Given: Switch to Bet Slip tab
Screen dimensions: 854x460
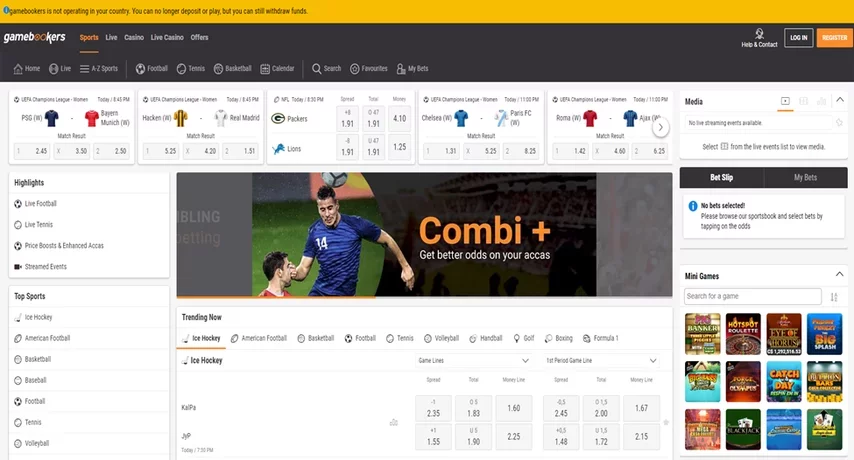Looking at the screenshot, I should pyautogui.click(x=722, y=177).
